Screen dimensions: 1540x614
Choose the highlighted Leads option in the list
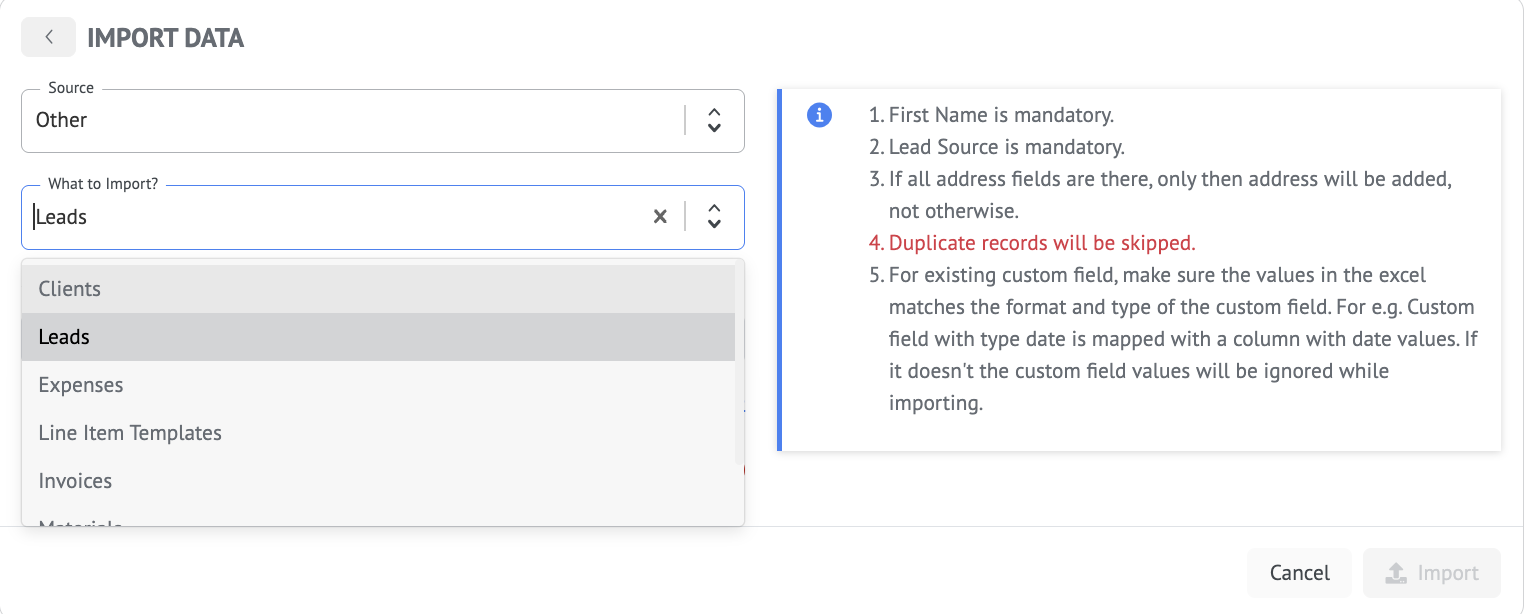65,337
